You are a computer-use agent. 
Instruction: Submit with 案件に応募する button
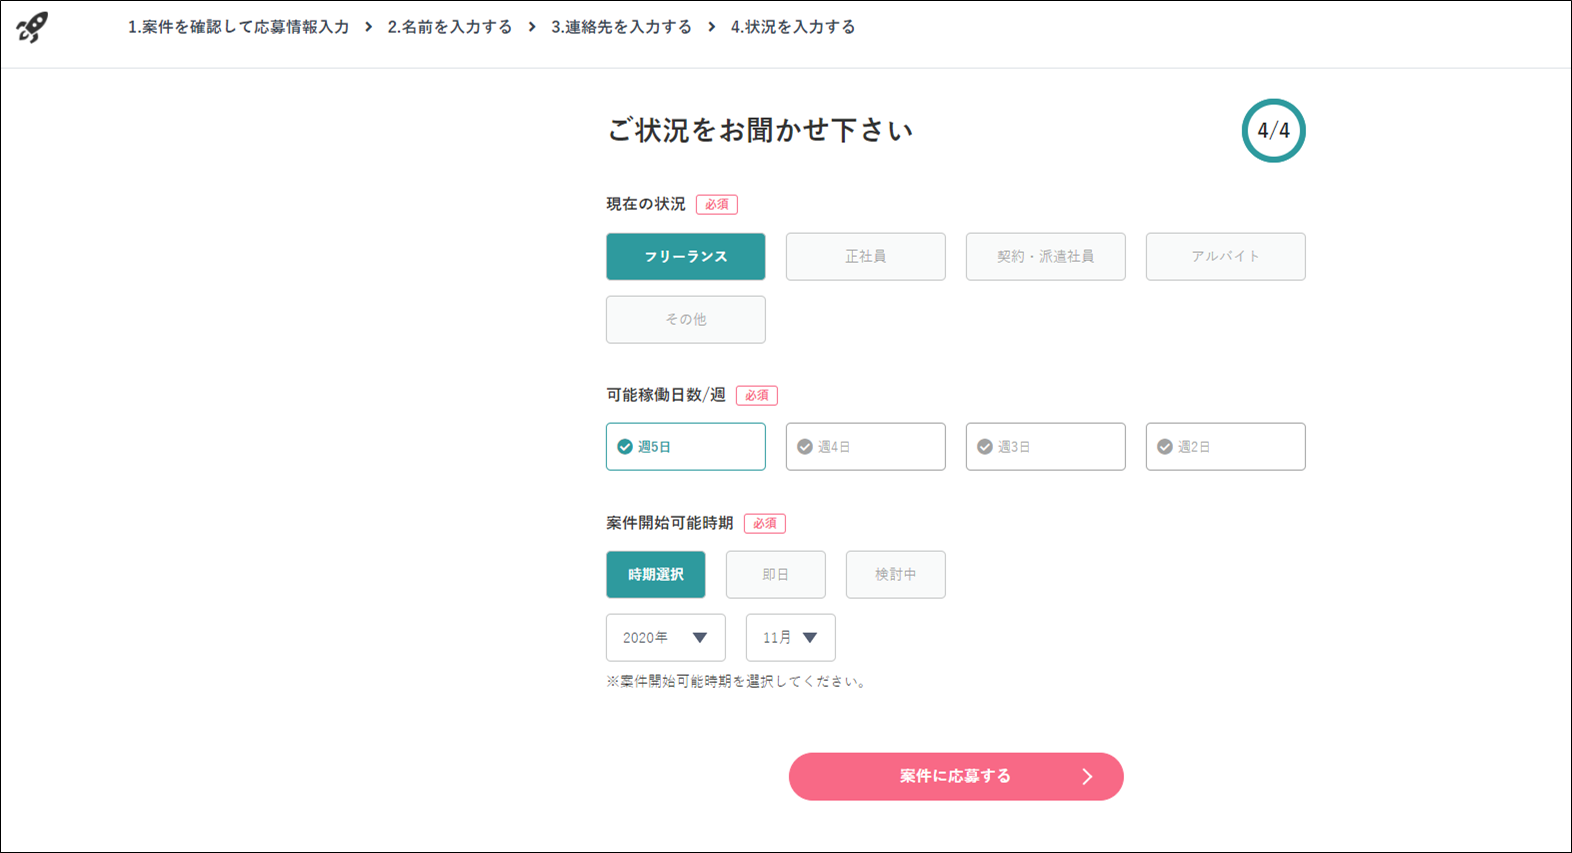pyautogui.click(x=956, y=777)
